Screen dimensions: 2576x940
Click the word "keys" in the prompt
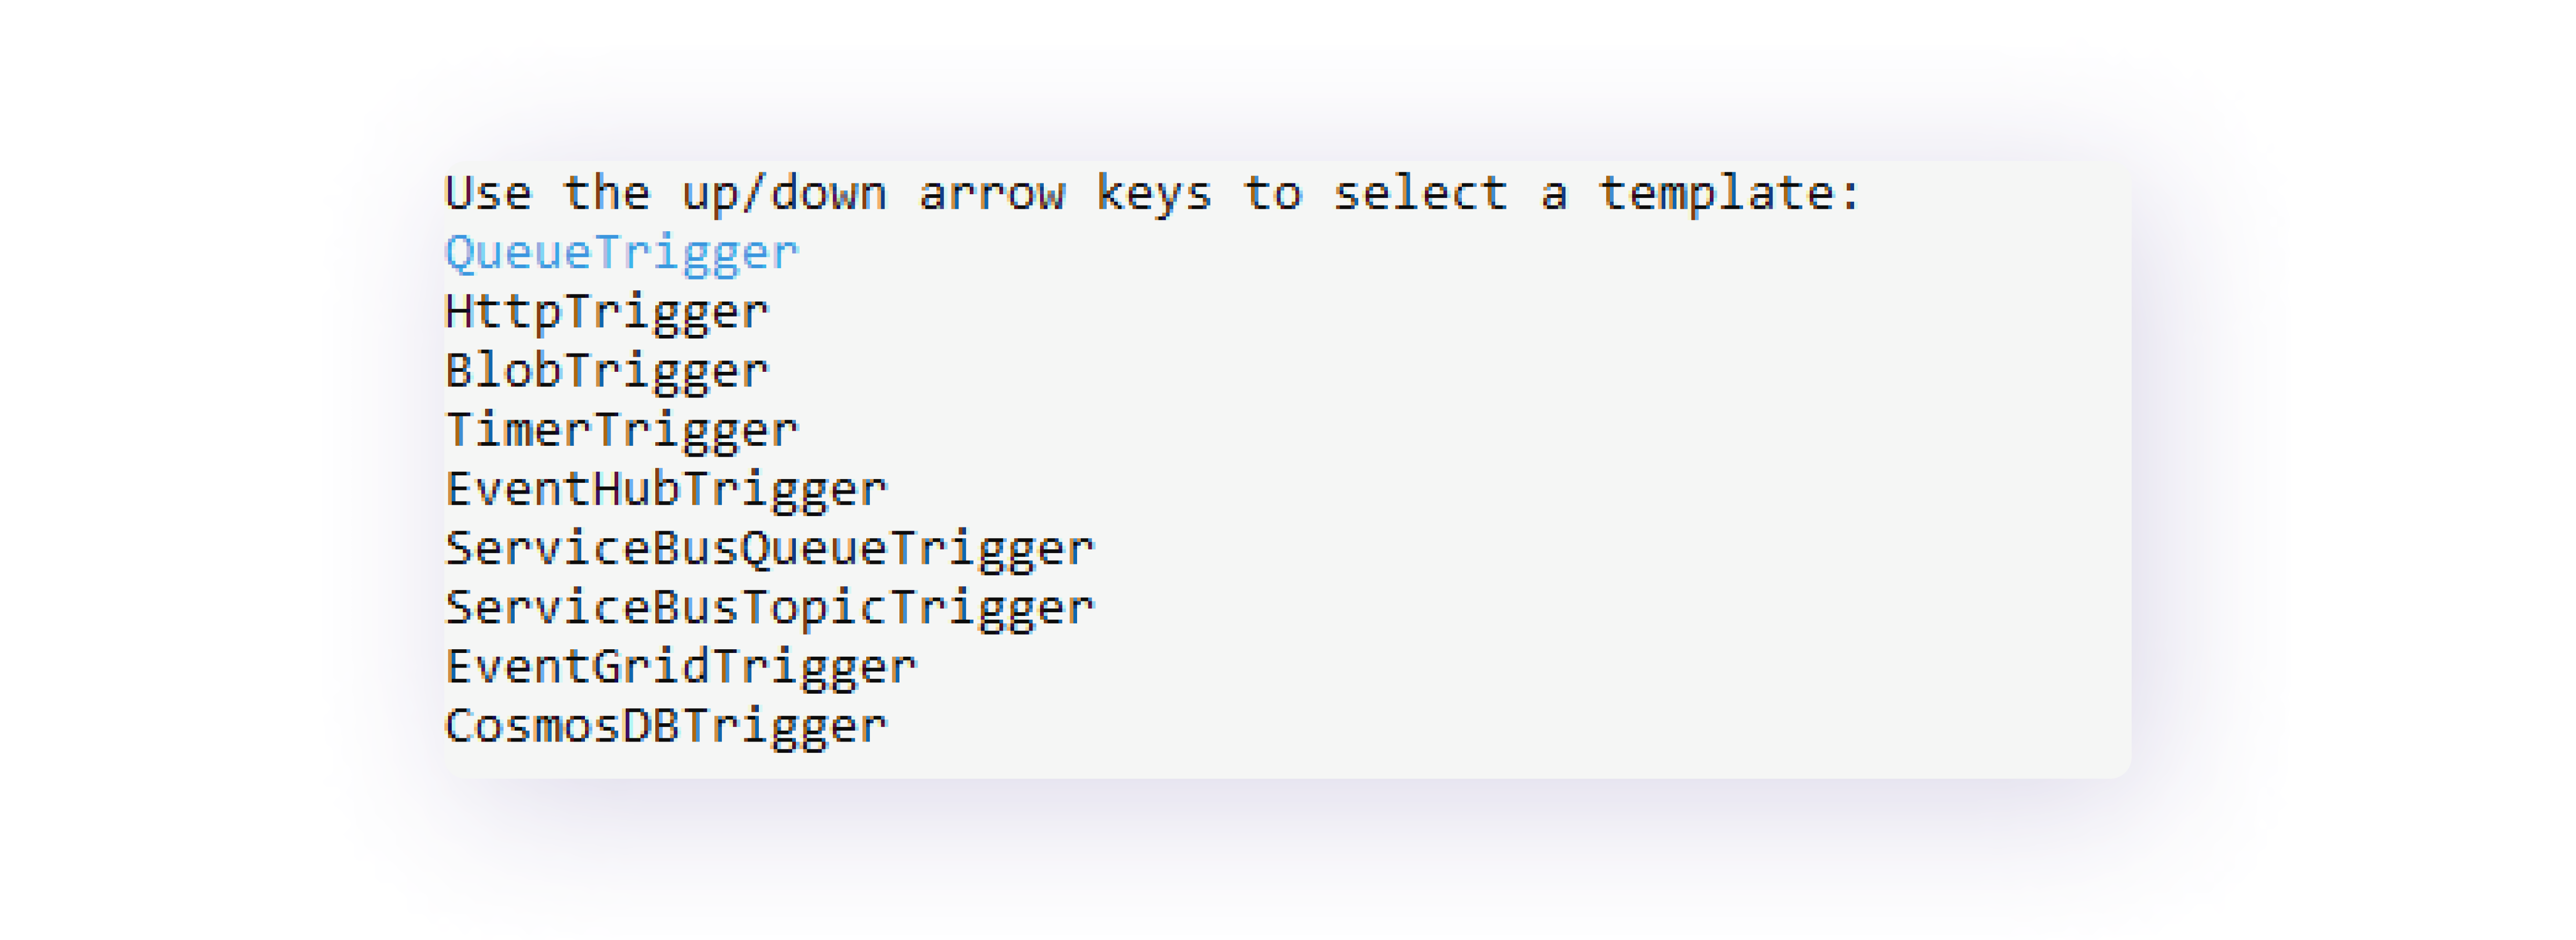(x=1154, y=193)
